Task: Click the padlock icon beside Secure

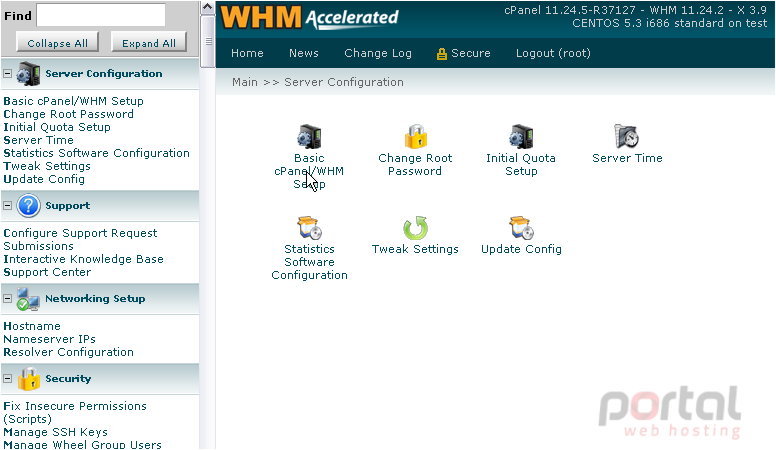Action: [x=441, y=54]
